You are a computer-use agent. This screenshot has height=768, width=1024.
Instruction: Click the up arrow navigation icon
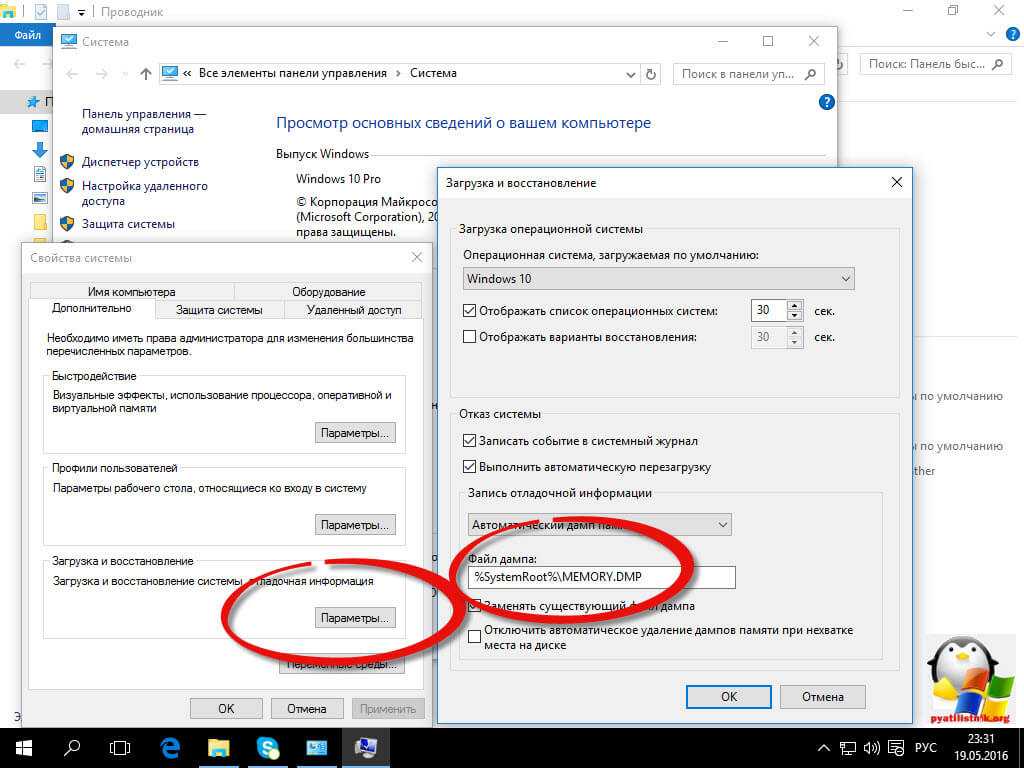[x=146, y=74]
